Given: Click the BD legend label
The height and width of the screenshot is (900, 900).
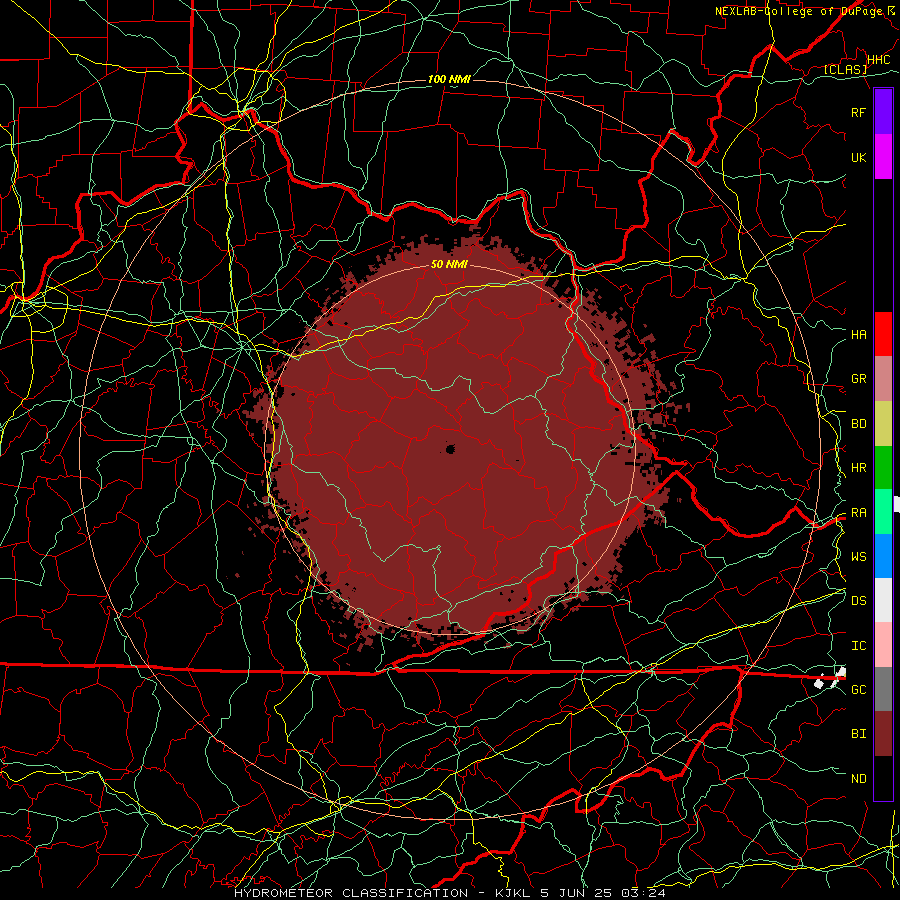Looking at the screenshot, I should coord(859,424).
